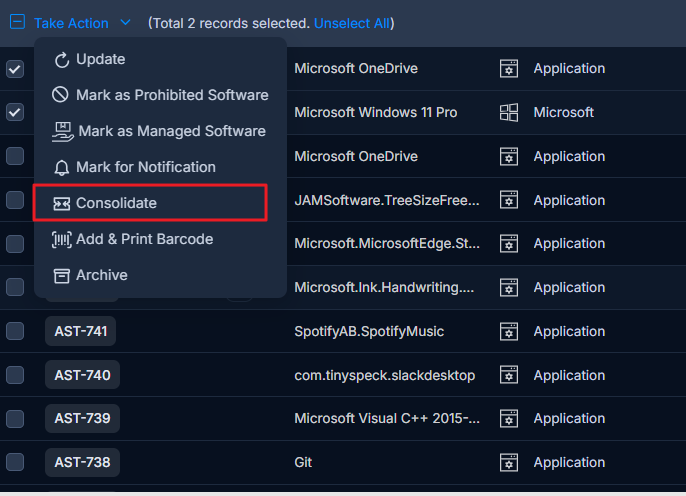Choose Update from the action menu
The image size is (686, 496).
click(101, 59)
